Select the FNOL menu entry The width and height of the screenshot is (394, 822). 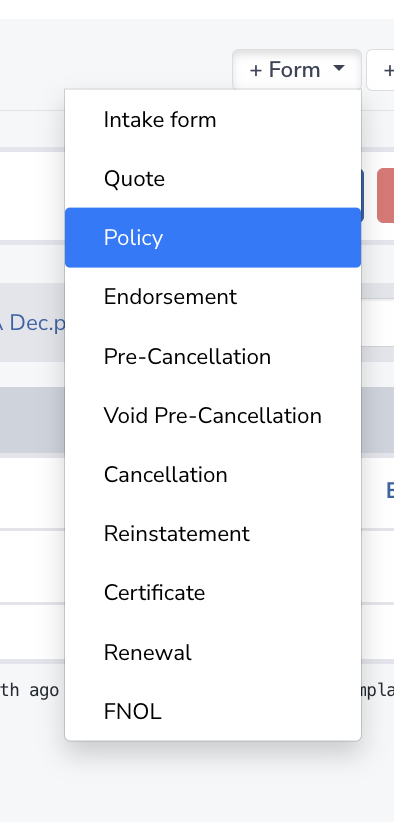click(213, 711)
